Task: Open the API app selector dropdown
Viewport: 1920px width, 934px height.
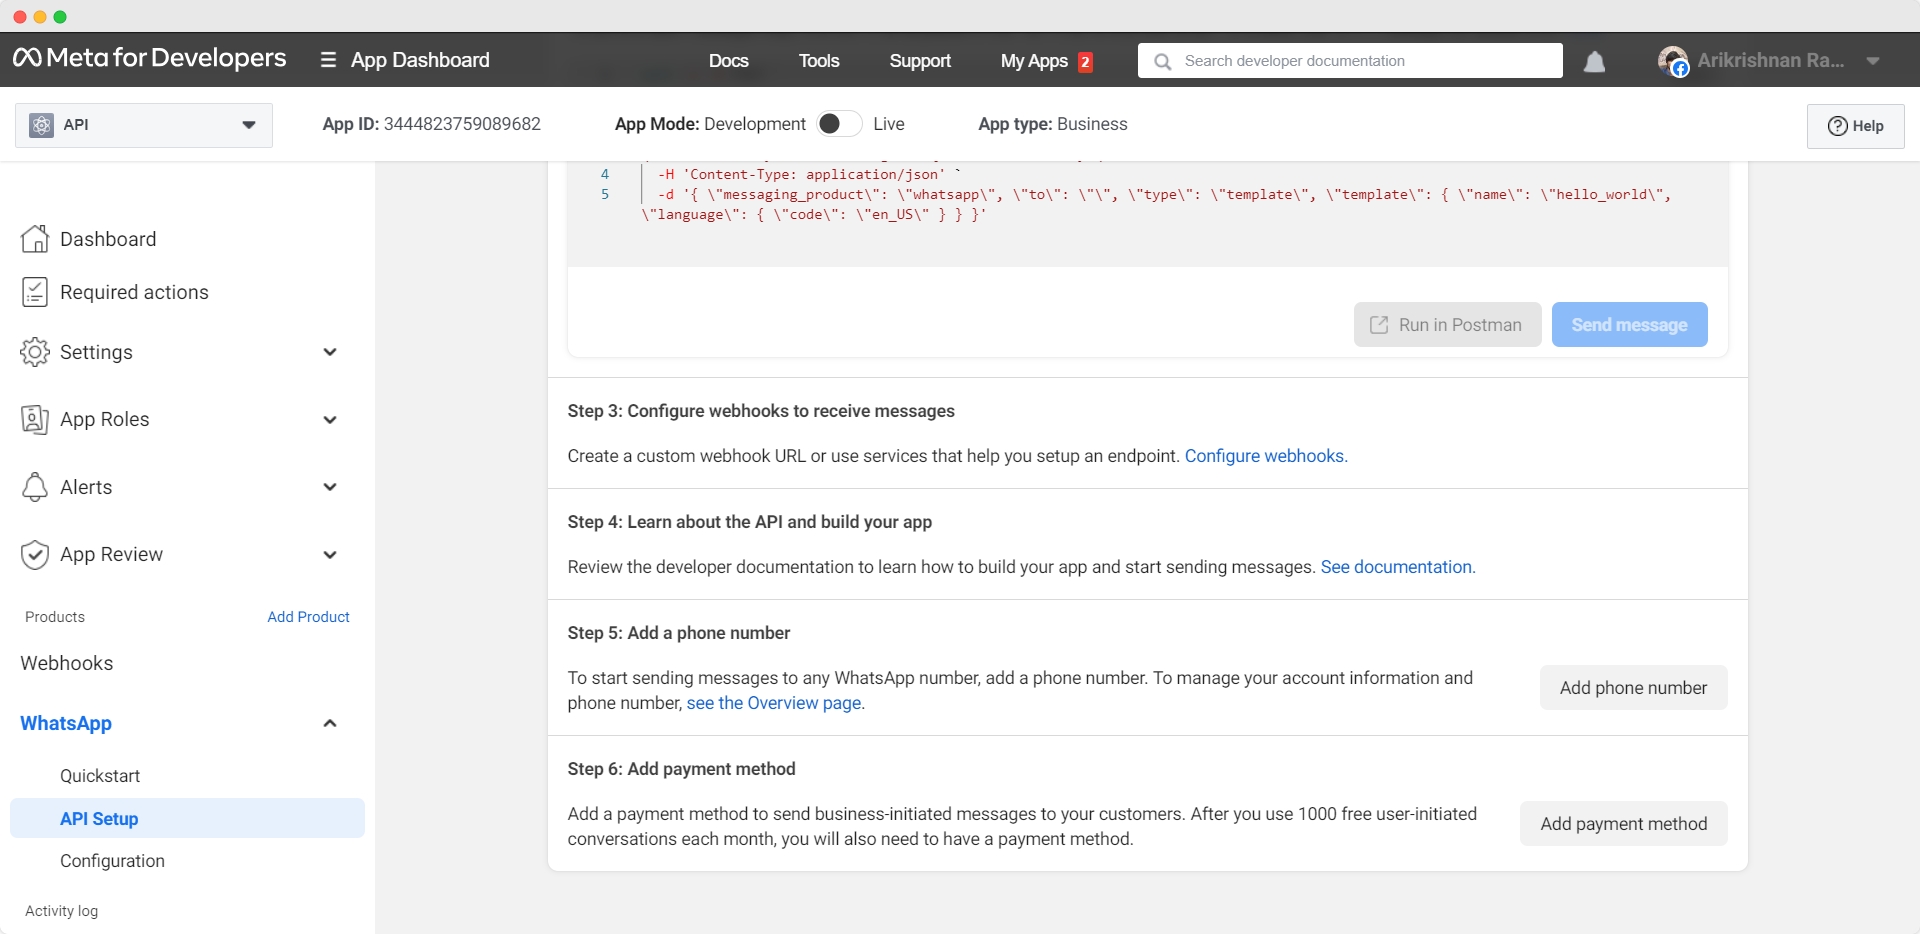Action: (x=144, y=125)
